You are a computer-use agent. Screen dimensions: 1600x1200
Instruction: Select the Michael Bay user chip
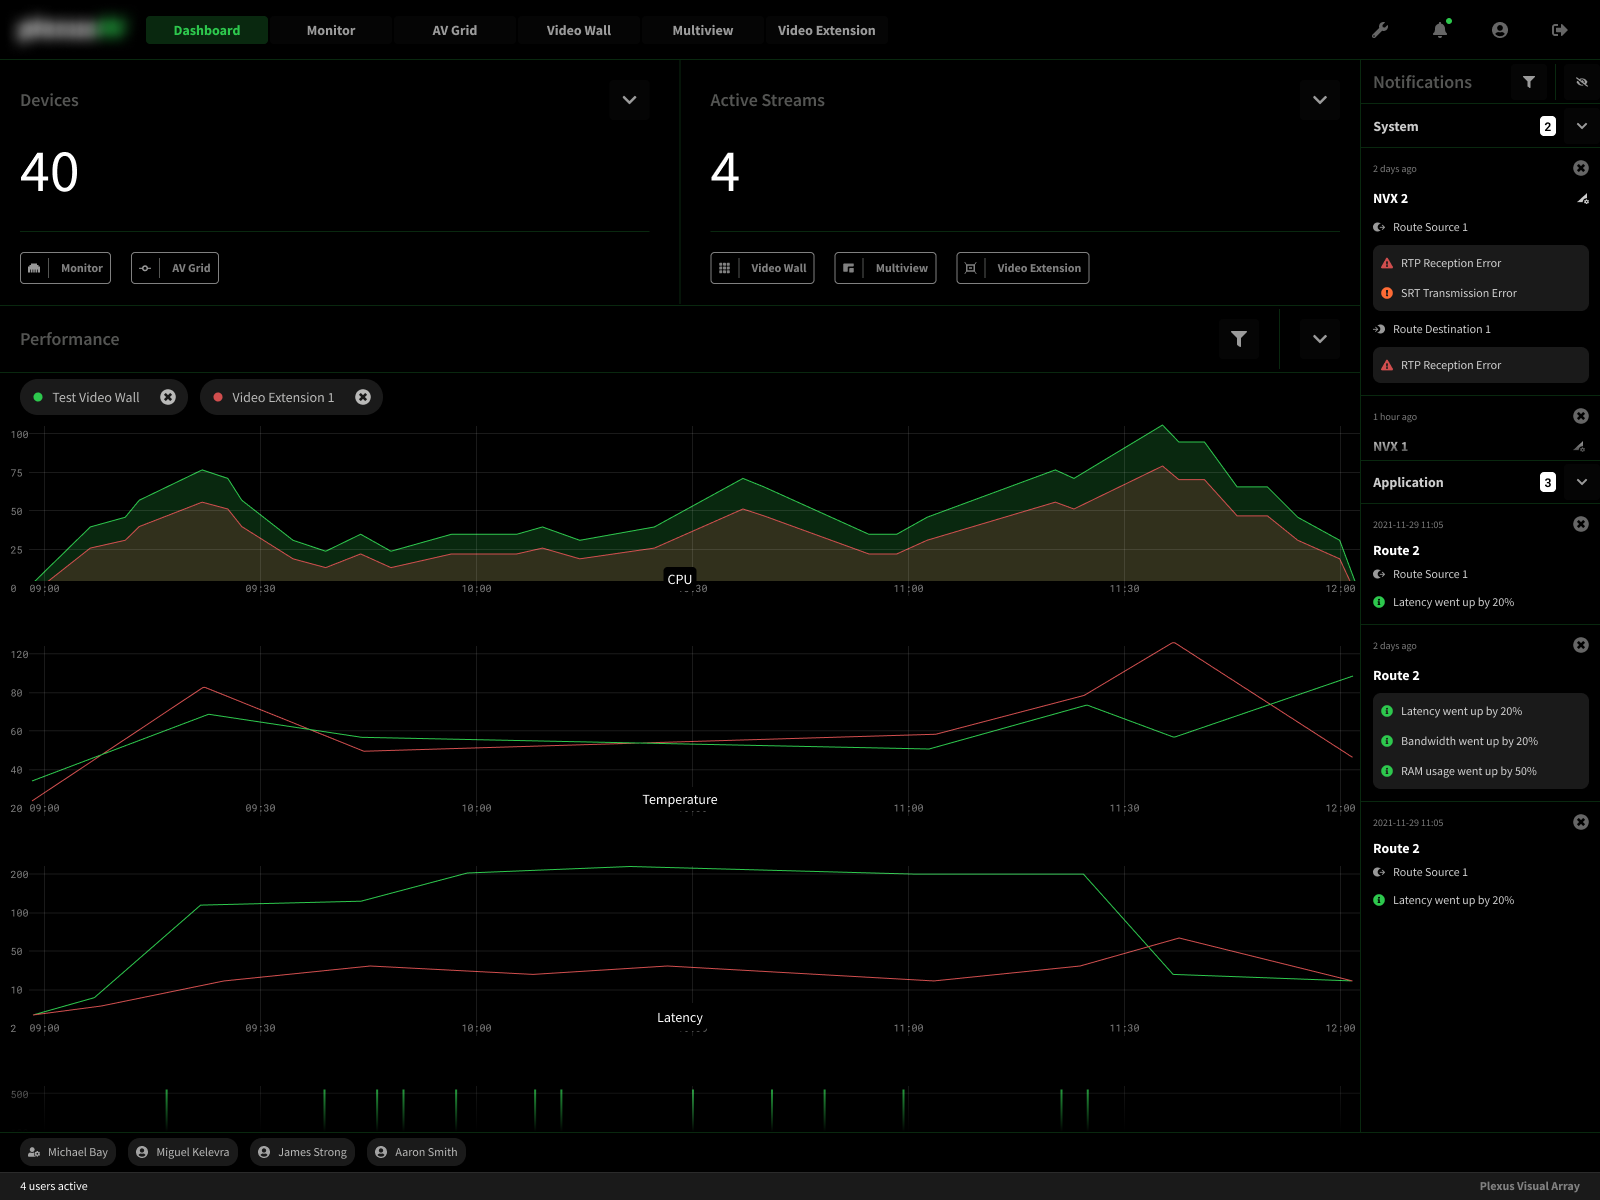pyautogui.click(x=68, y=1152)
